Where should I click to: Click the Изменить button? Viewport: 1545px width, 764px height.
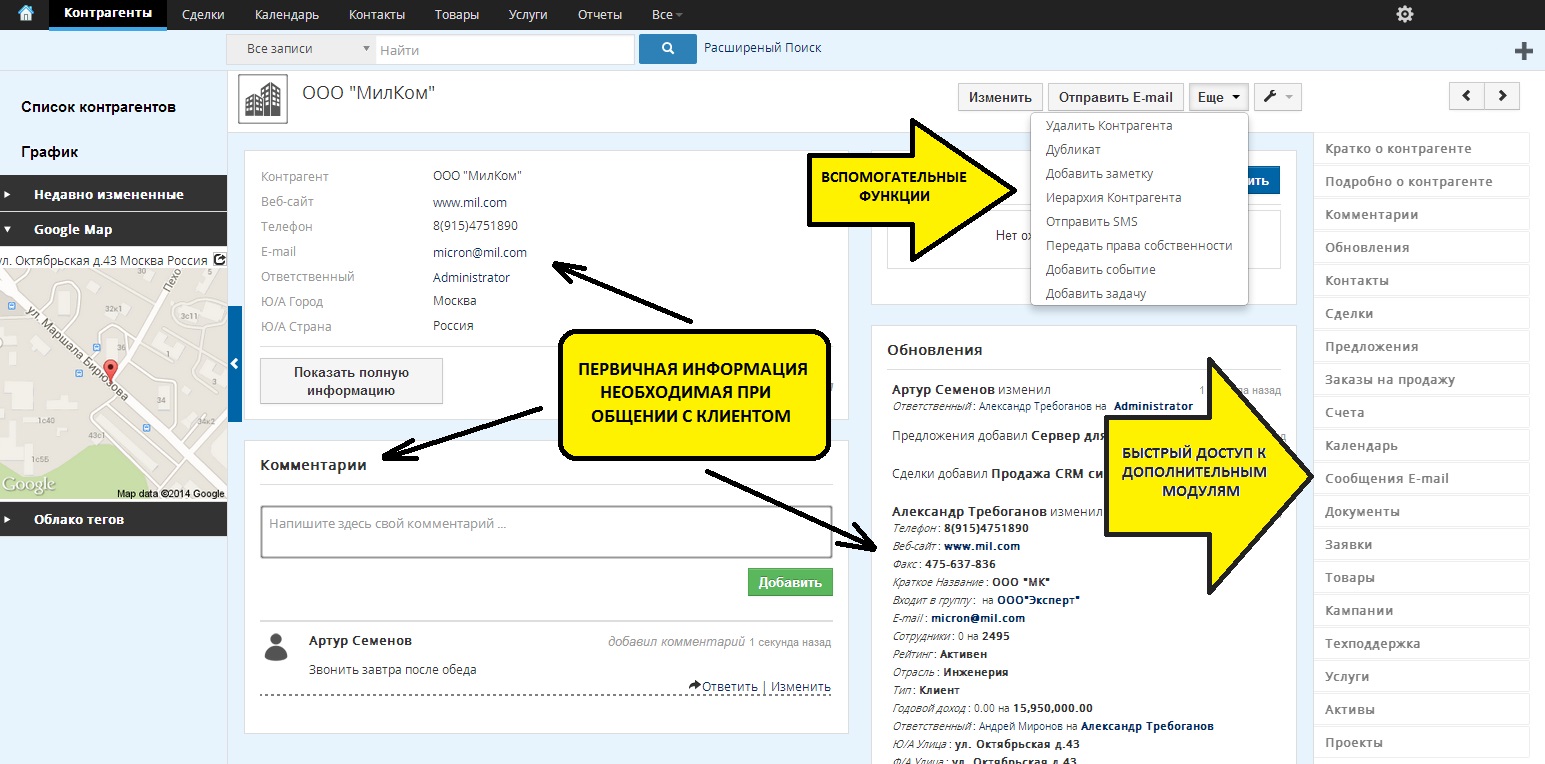[1000, 97]
